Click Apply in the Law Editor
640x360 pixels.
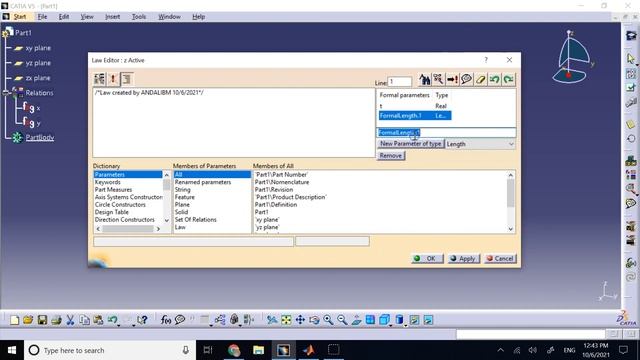463,258
